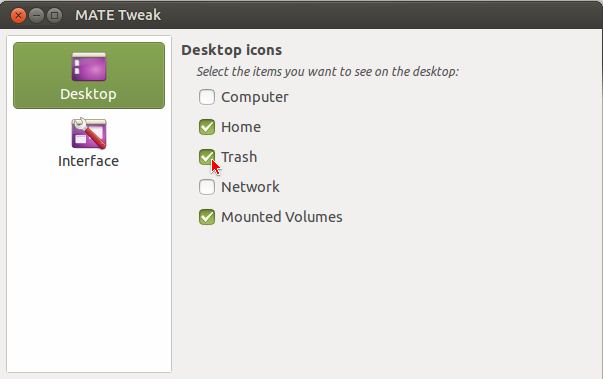Click the MATE Tweak title bar text
The width and height of the screenshot is (603, 379).
[118, 15]
